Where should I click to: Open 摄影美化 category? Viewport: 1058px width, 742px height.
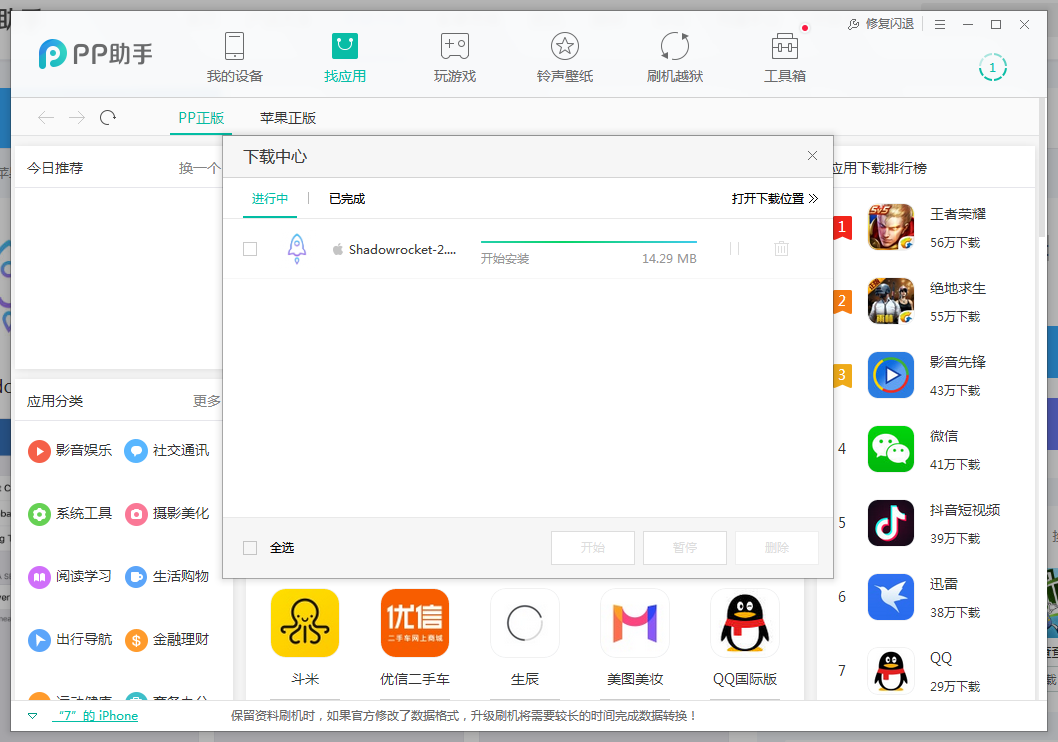click(x=167, y=514)
